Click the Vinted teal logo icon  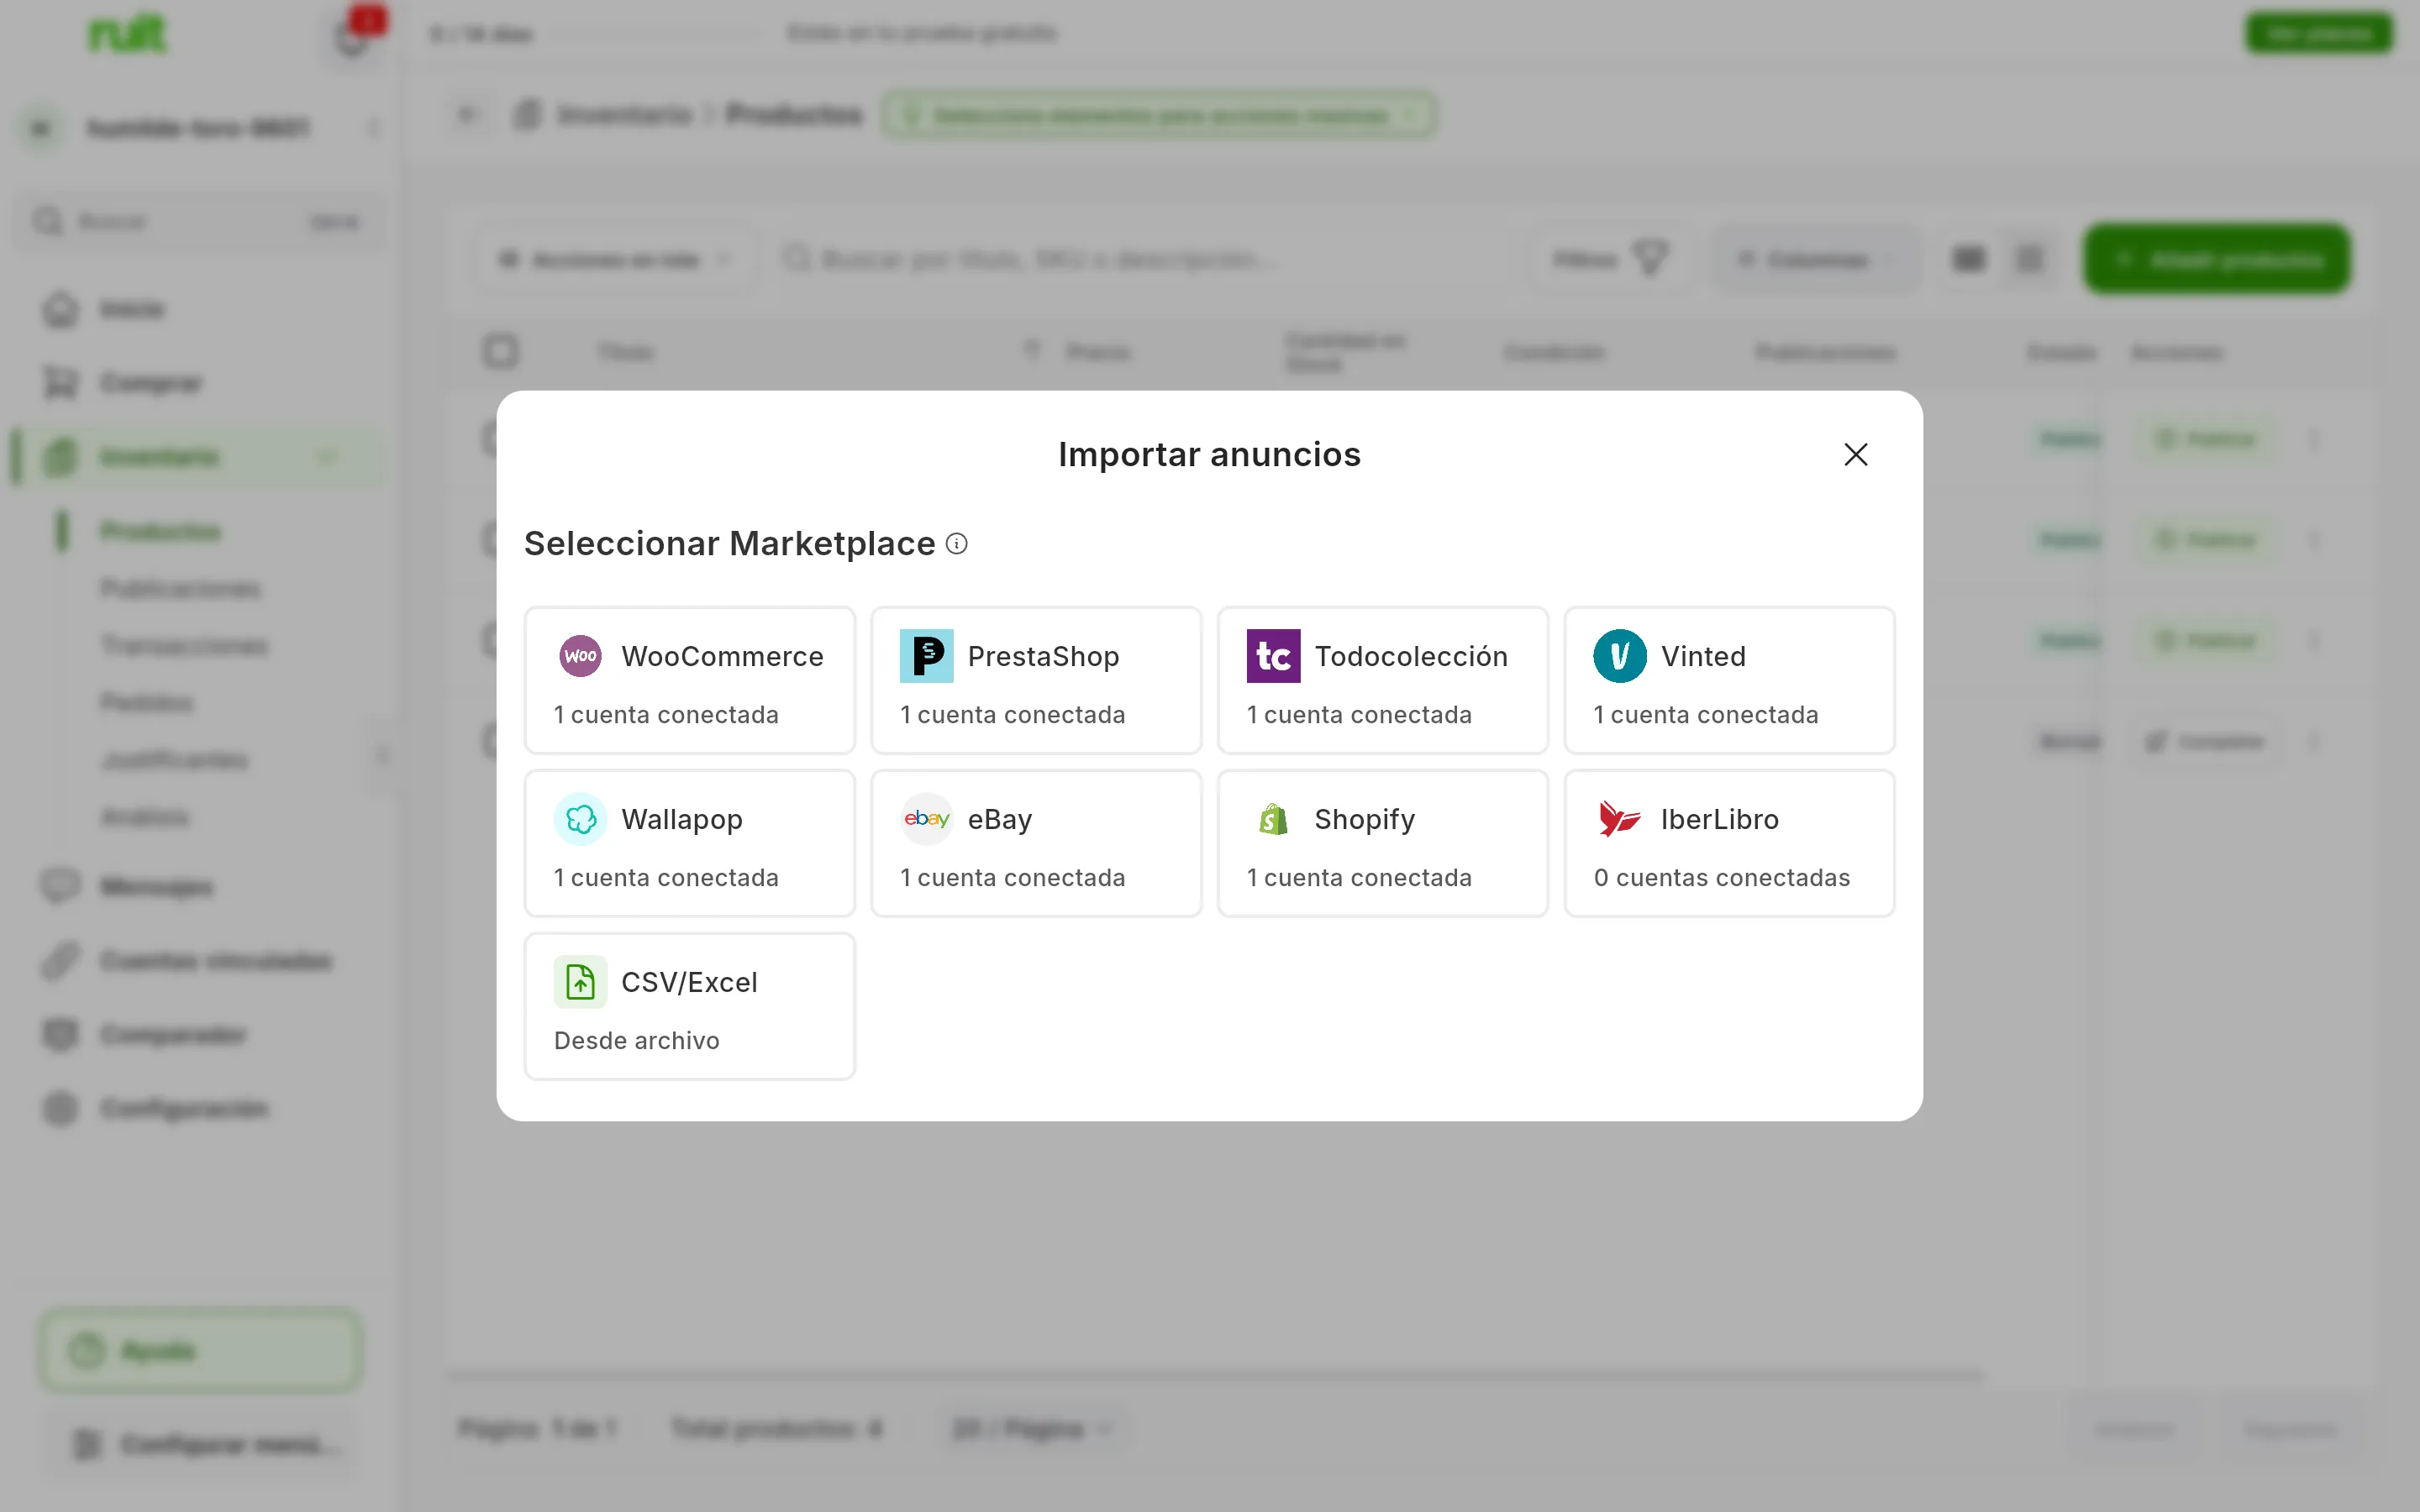[x=1620, y=656]
